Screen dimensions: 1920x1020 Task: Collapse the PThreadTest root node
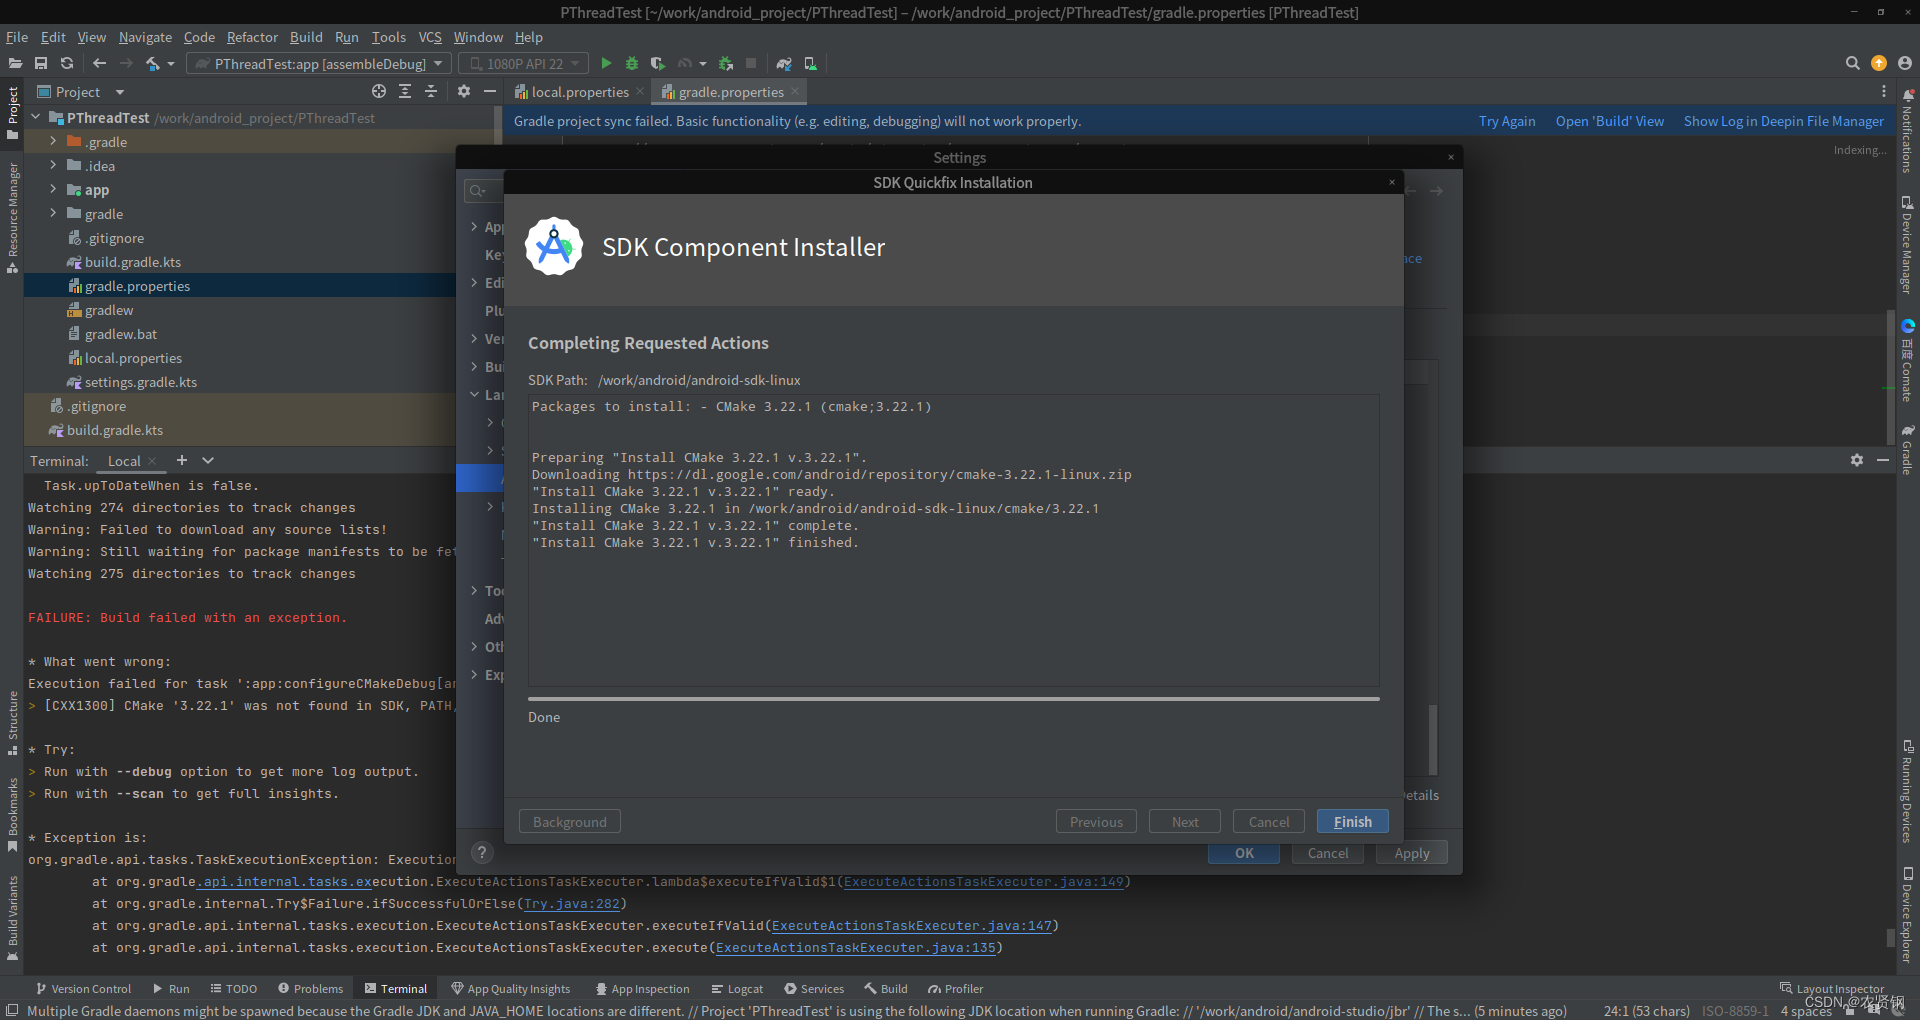(x=36, y=117)
